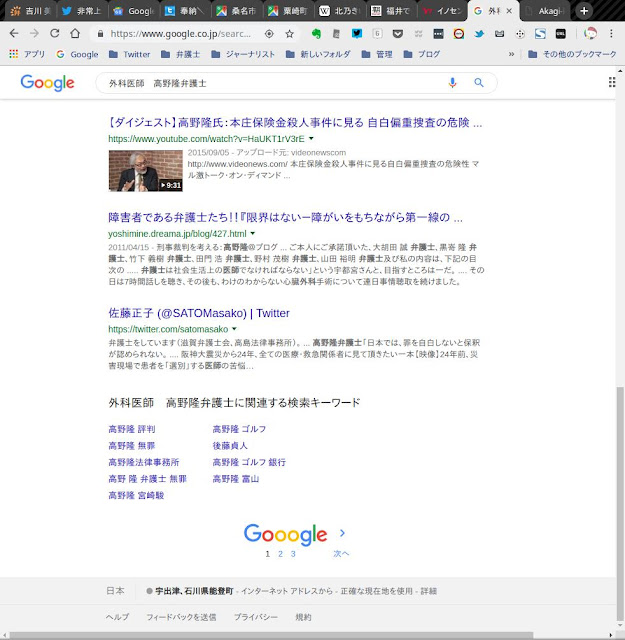Click related search 高野隆 富山
The width and height of the screenshot is (625, 640).
pyautogui.click(x=236, y=479)
